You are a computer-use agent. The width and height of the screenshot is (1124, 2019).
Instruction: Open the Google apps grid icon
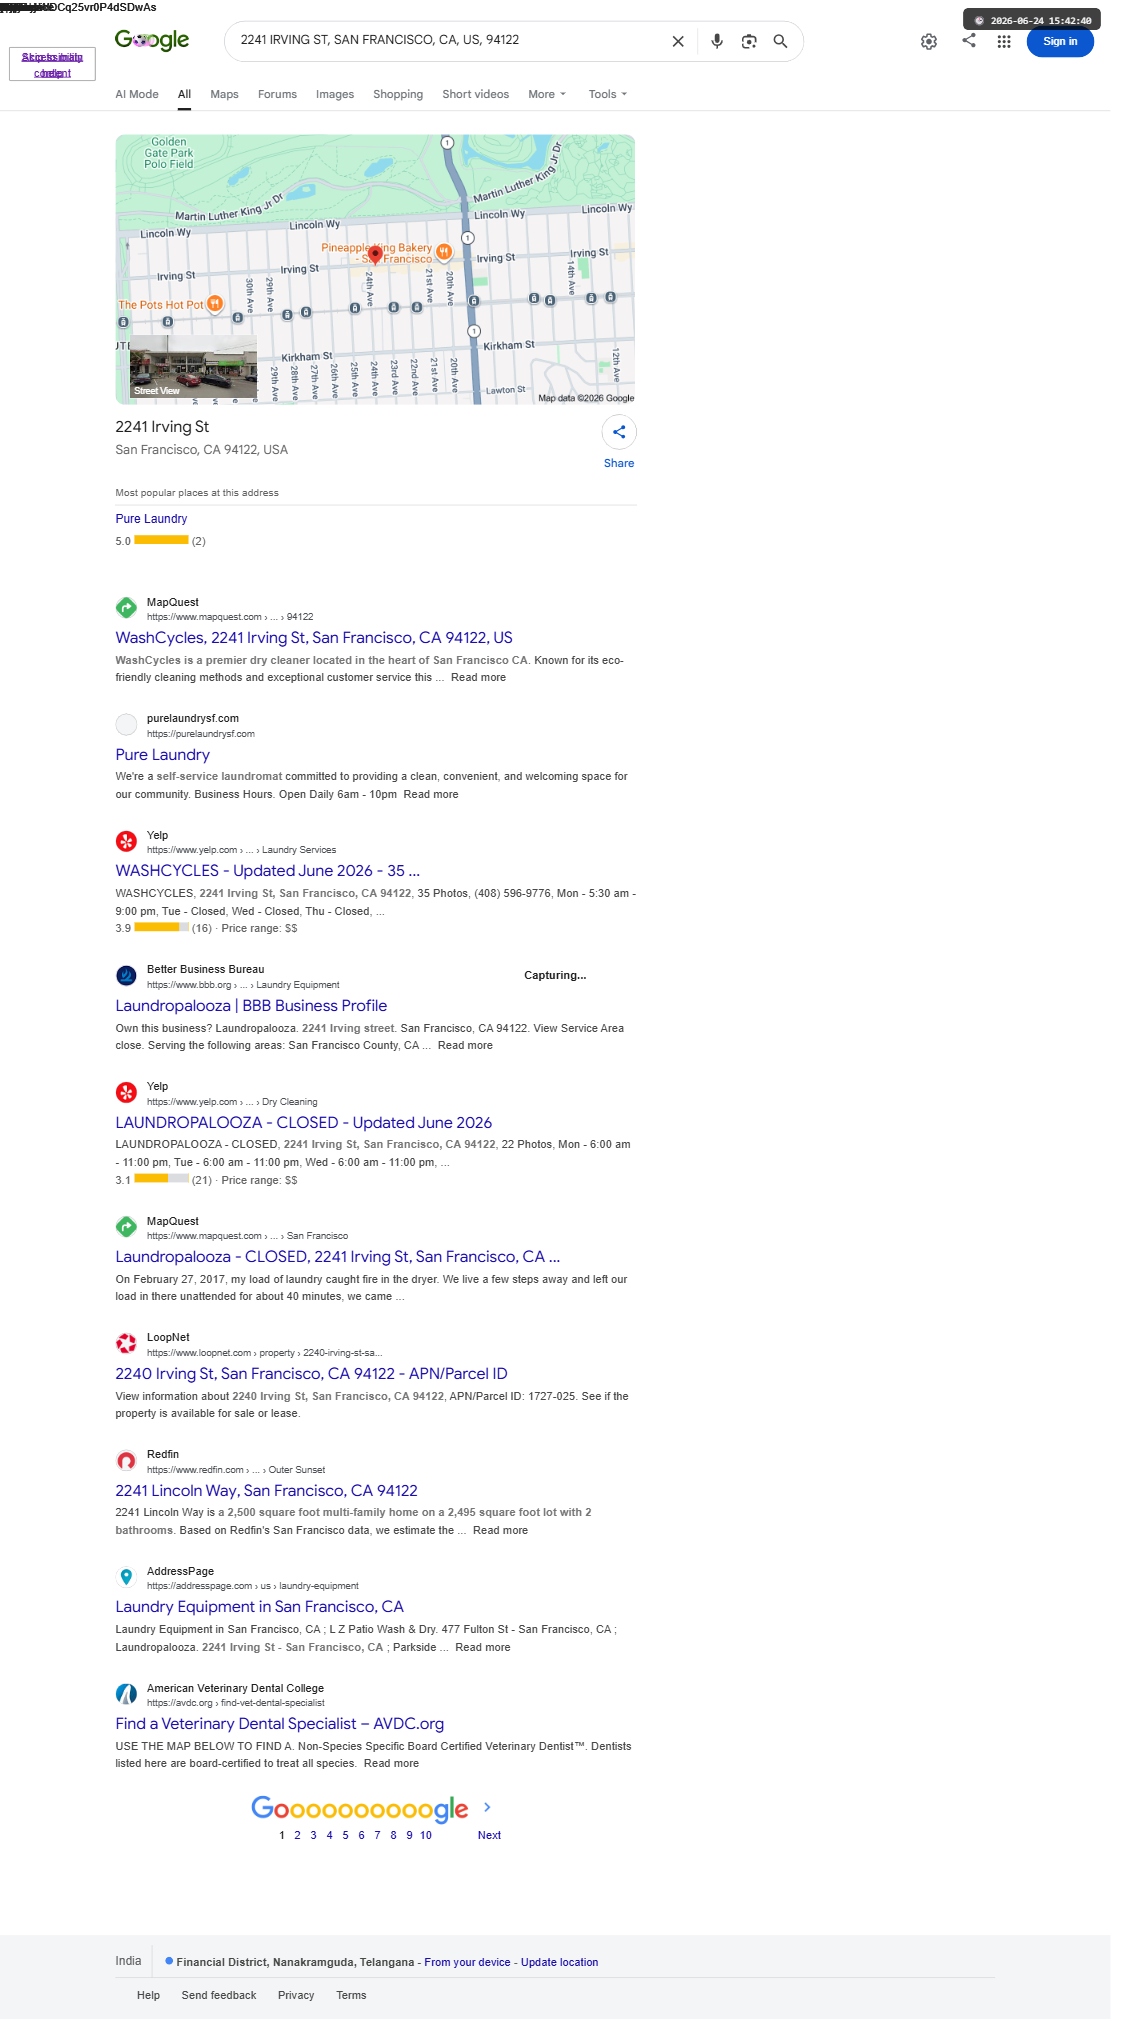point(1004,41)
